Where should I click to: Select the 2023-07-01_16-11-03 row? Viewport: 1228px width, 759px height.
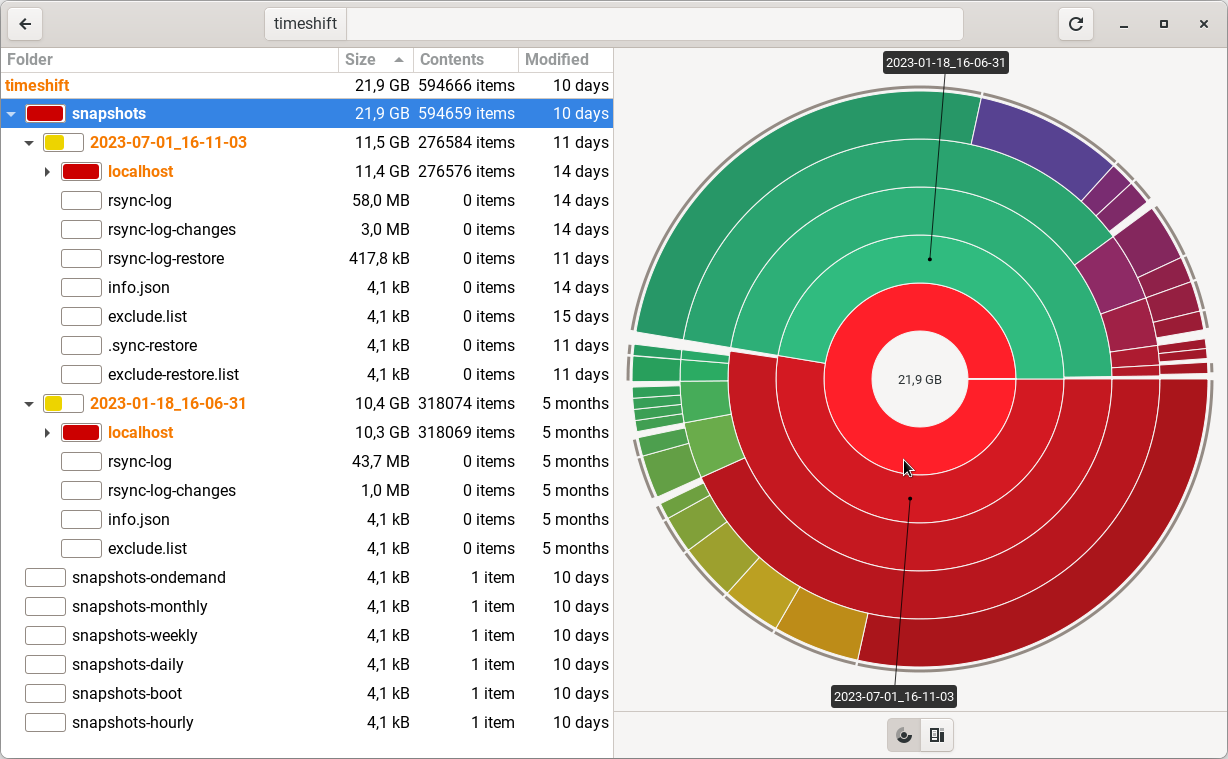(306, 143)
